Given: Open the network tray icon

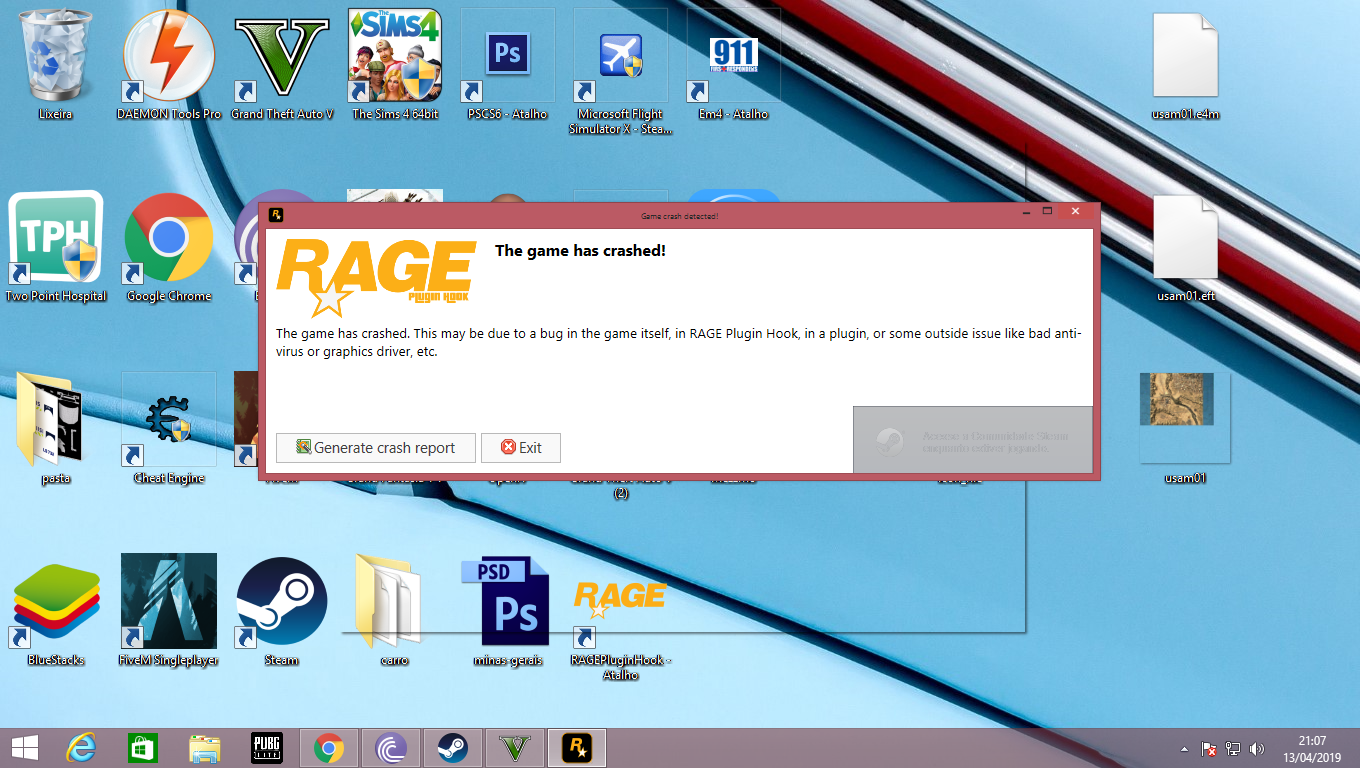Looking at the screenshot, I should click(x=1233, y=749).
